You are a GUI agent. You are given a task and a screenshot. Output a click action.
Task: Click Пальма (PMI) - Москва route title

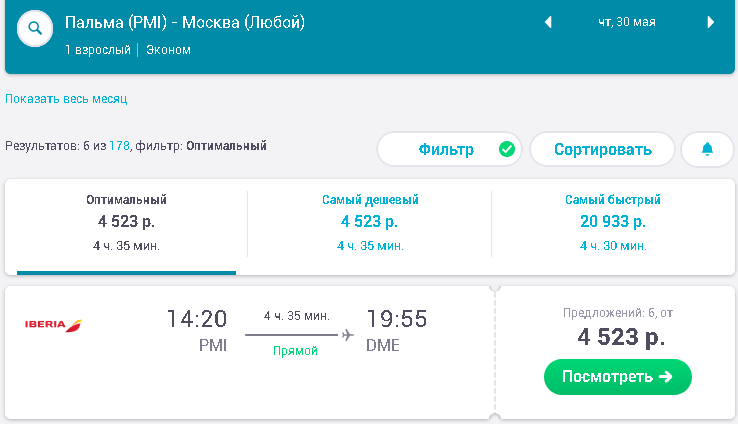click(x=184, y=23)
